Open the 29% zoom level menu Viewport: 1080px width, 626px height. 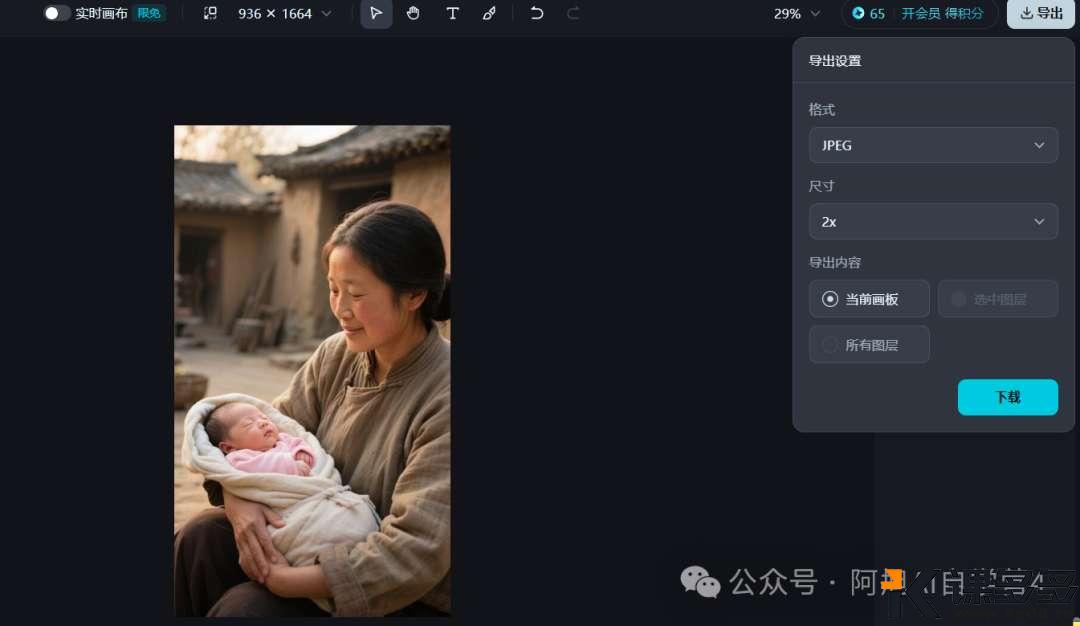(x=795, y=13)
